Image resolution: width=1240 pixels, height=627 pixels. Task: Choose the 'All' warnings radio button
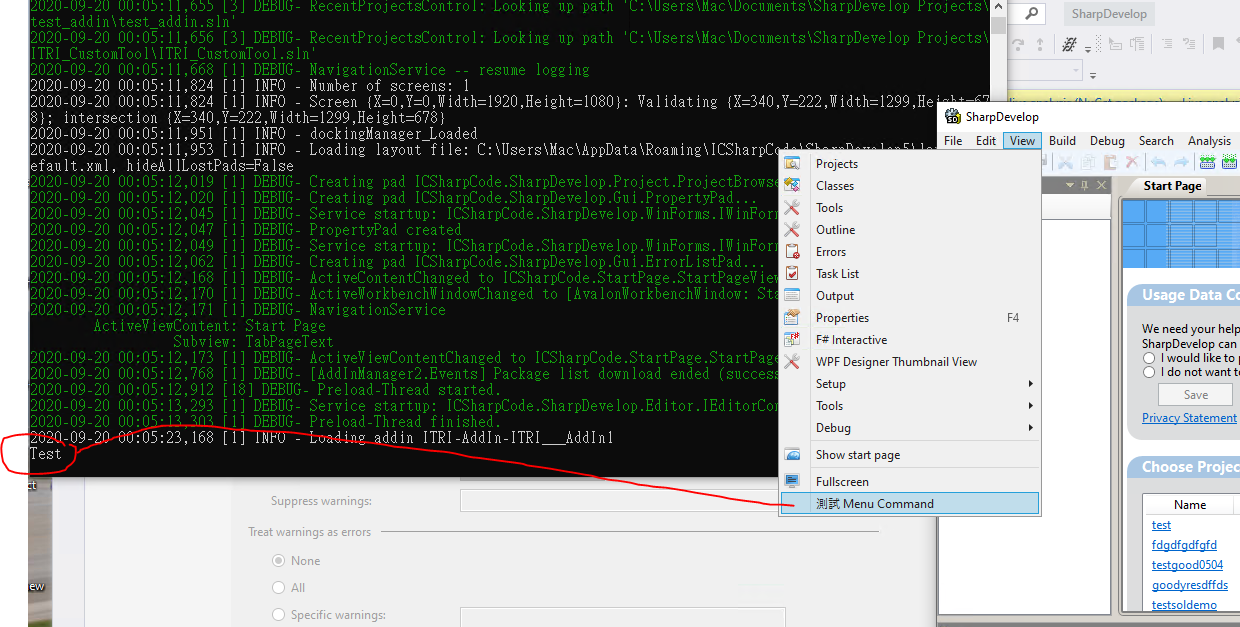278,587
